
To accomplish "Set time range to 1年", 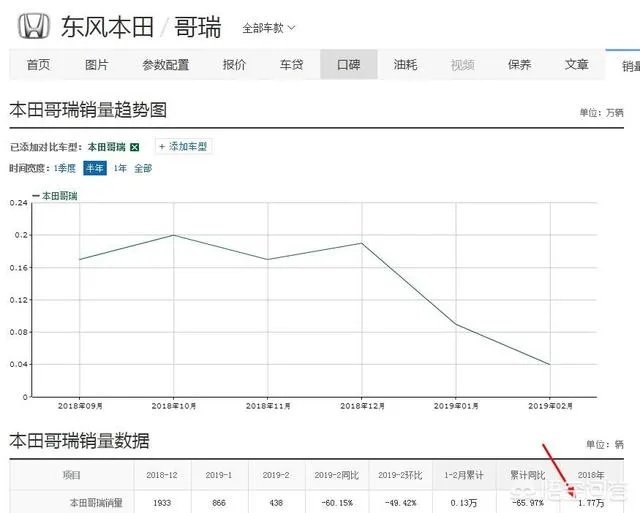I will click(x=120, y=168).
